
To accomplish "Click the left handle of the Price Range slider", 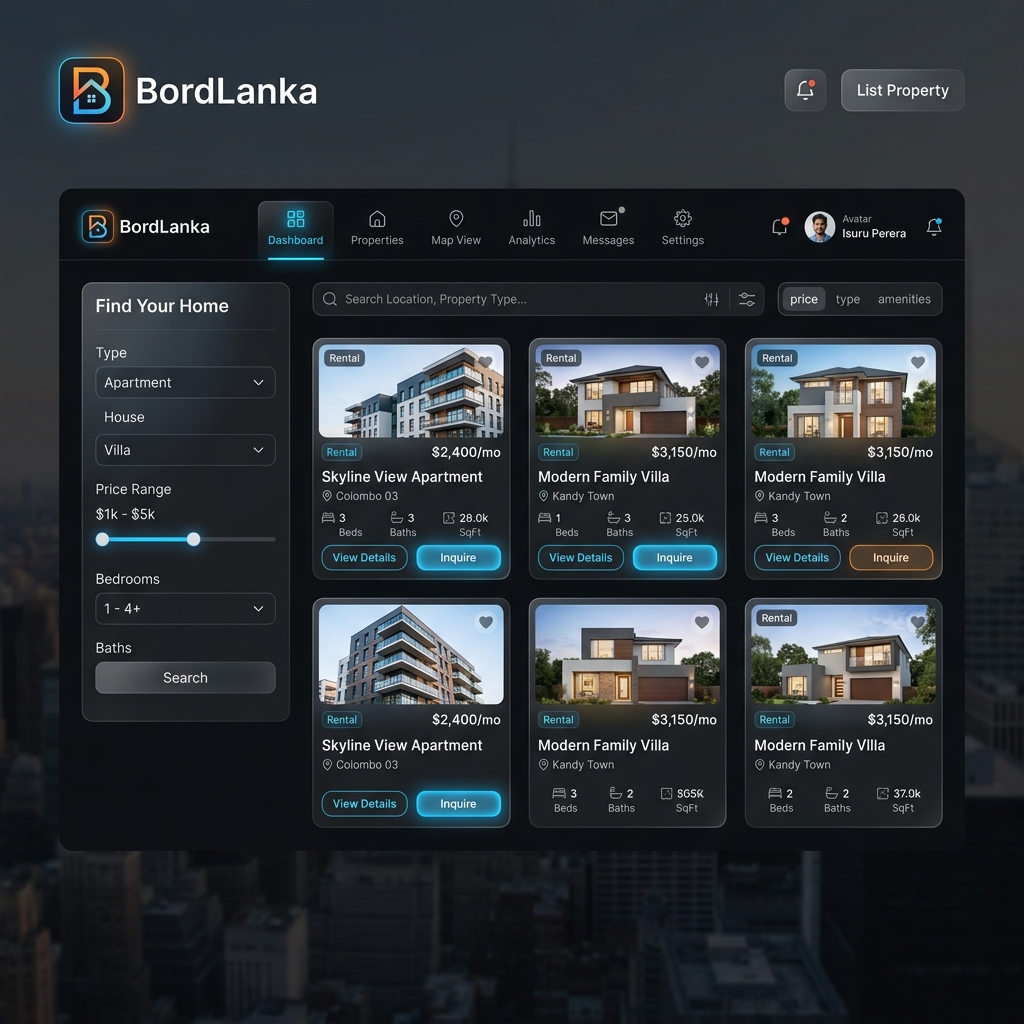I will (x=103, y=539).
